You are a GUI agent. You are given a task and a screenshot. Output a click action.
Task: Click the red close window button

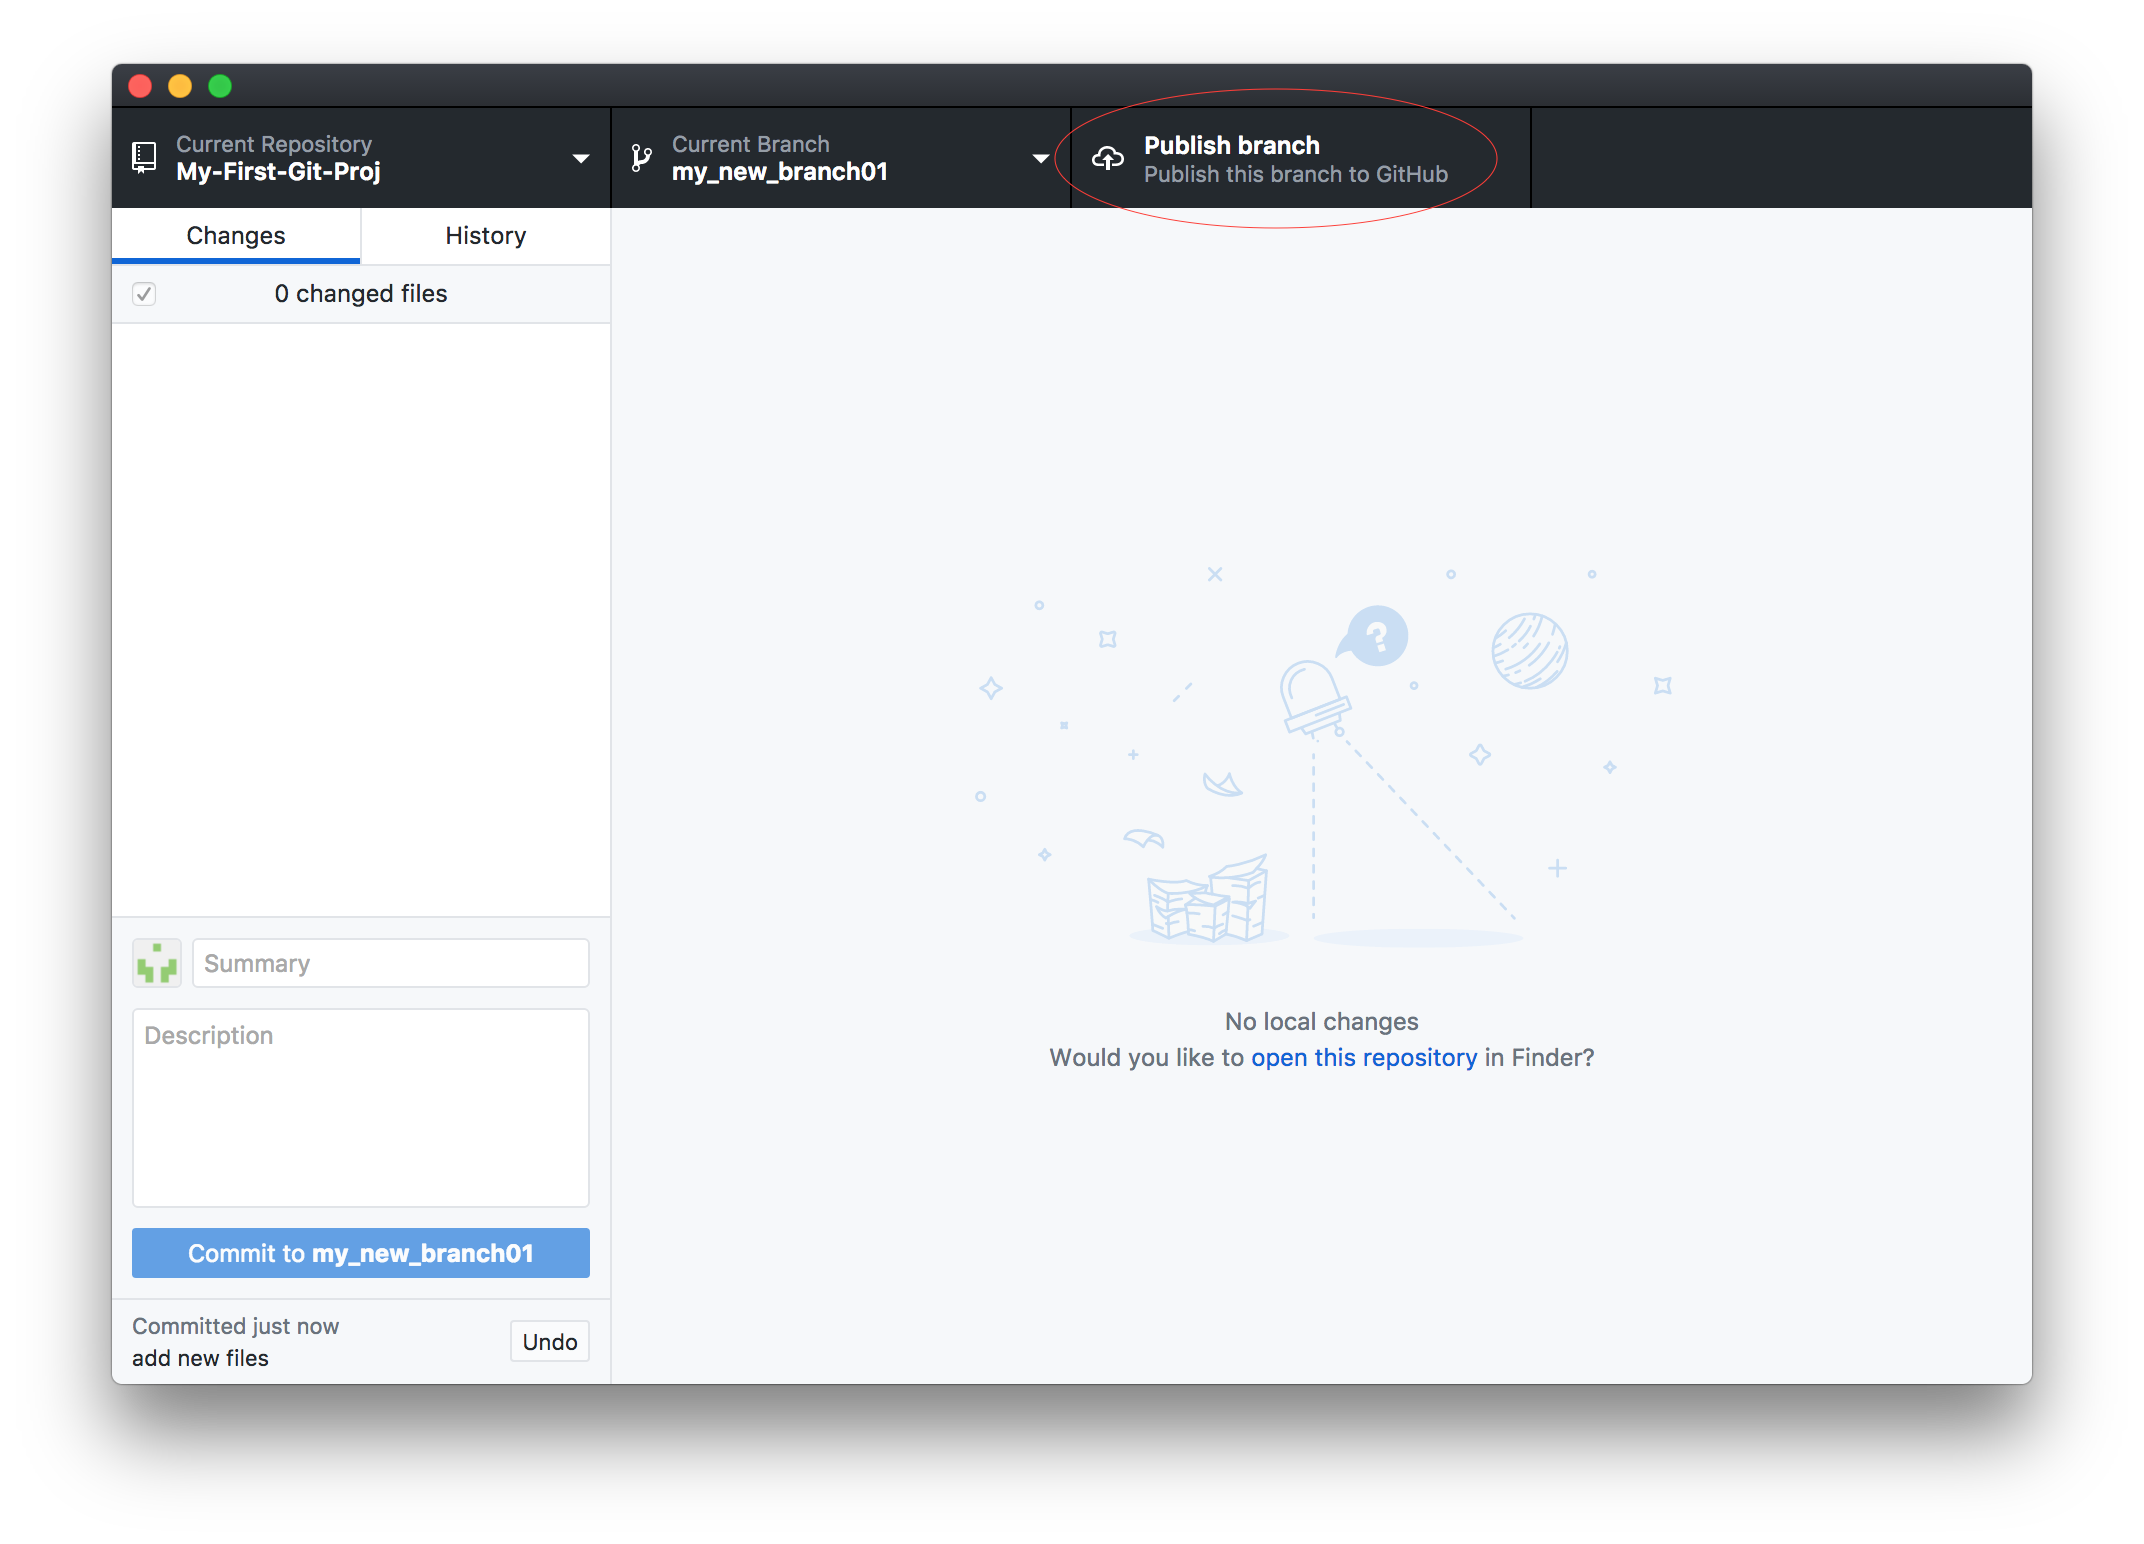click(140, 86)
